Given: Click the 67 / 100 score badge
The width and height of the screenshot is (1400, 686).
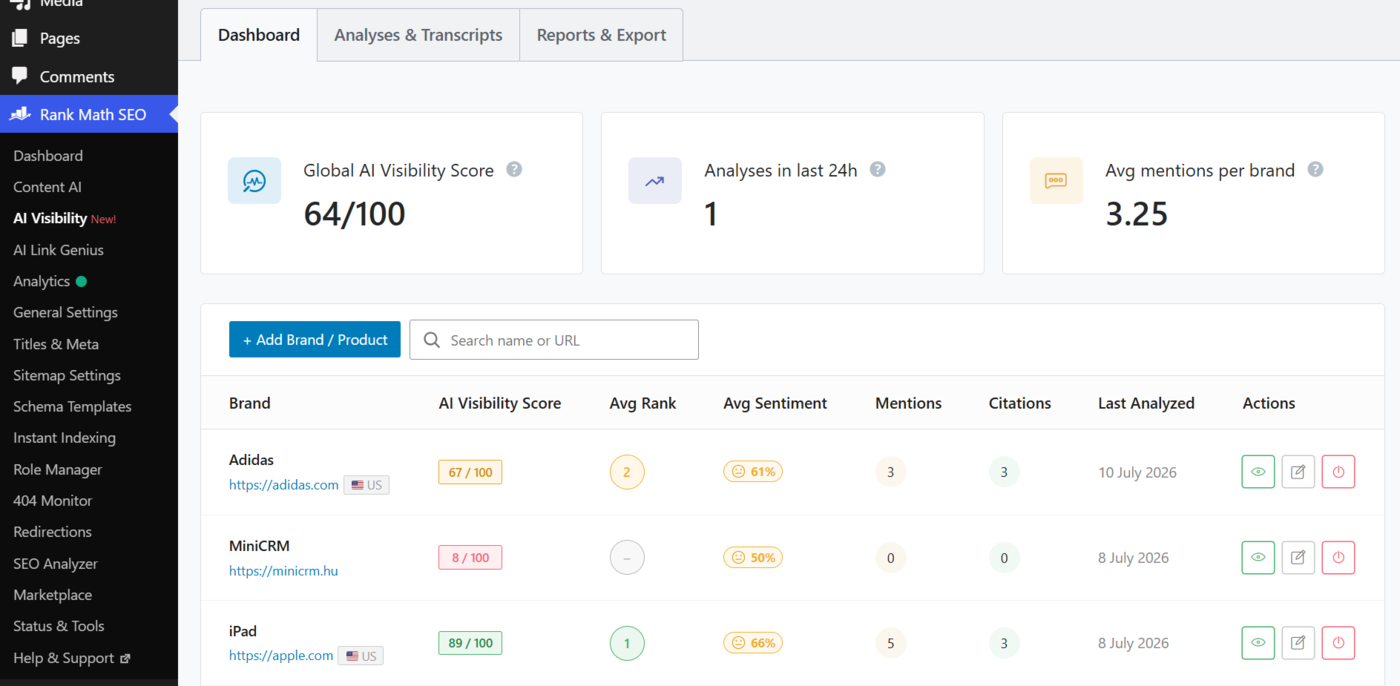Looking at the screenshot, I should pyautogui.click(x=470, y=472).
